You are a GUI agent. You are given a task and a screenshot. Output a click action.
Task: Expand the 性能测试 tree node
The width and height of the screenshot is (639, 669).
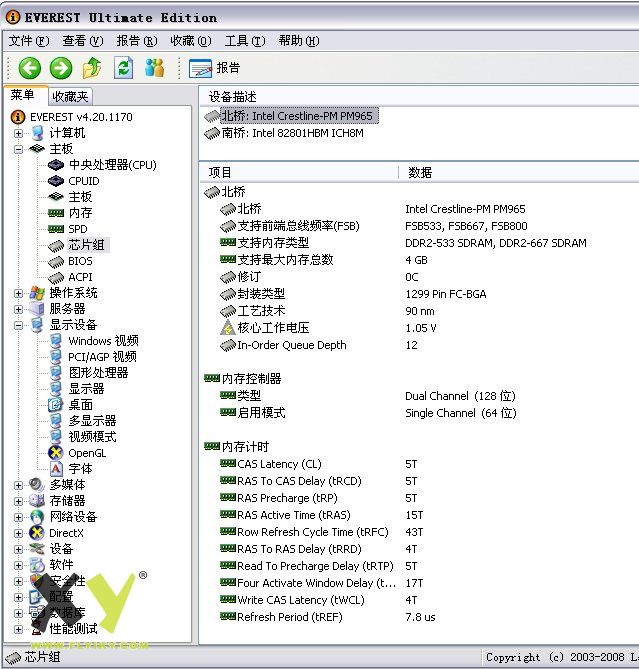(x=18, y=629)
